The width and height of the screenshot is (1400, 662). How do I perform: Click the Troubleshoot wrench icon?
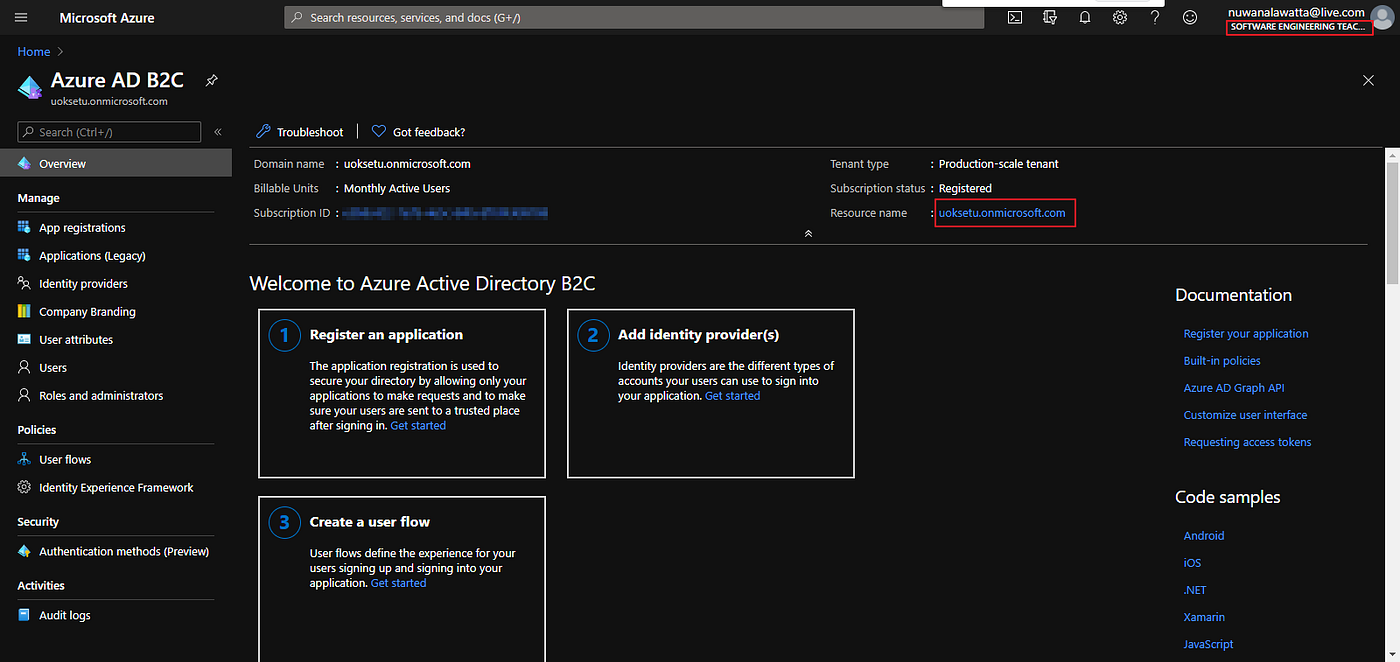264,132
